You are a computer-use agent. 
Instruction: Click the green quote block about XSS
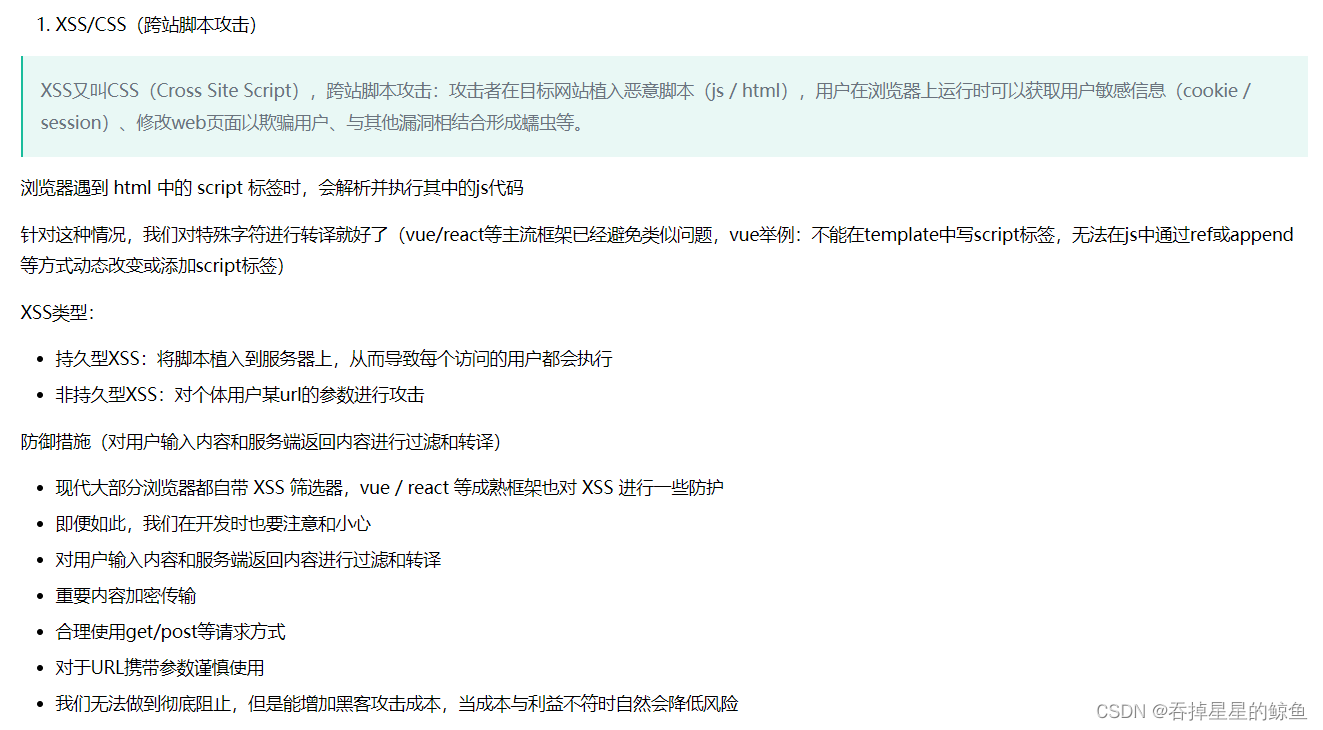pyautogui.click(x=660, y=105)
